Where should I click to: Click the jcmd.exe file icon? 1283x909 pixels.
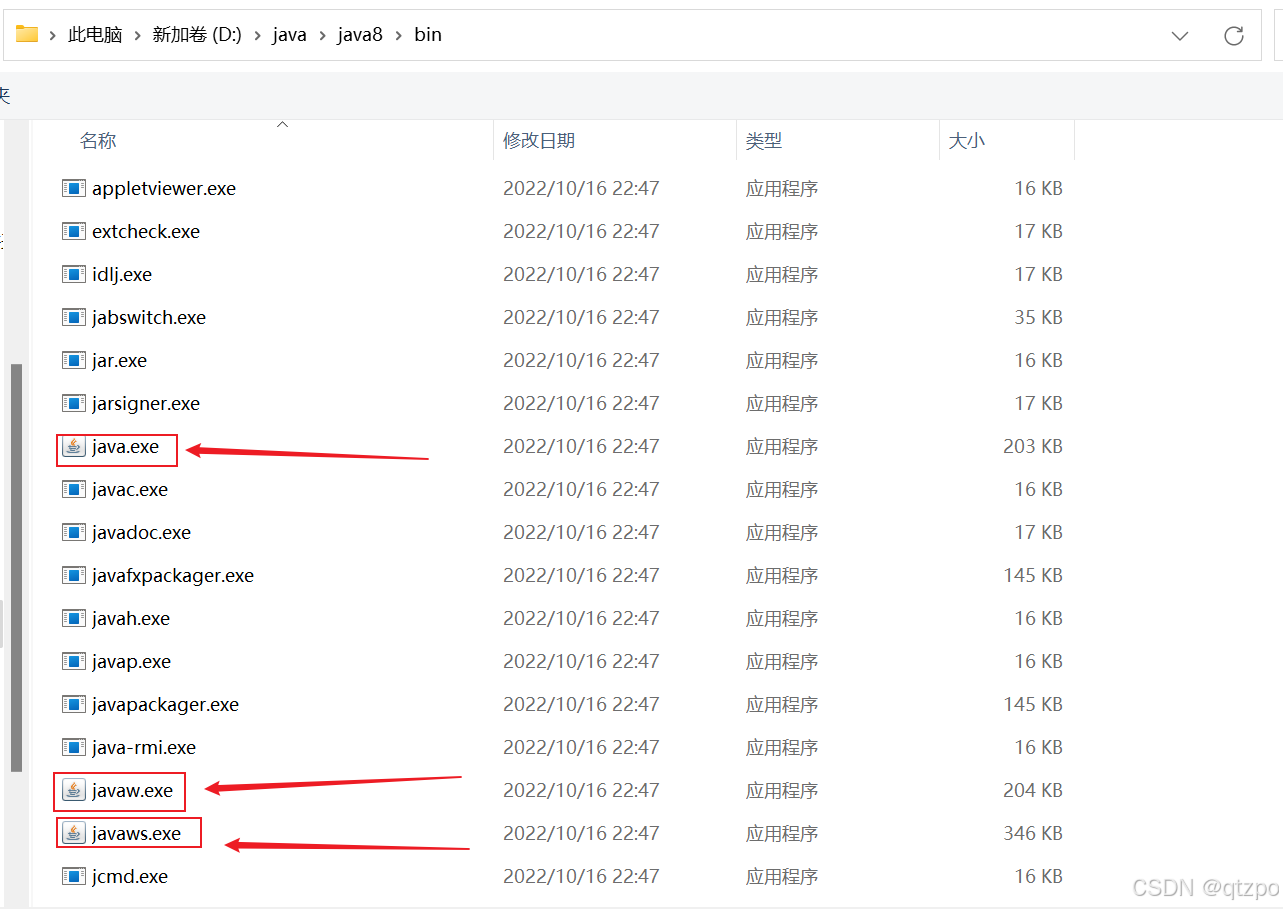73,876
